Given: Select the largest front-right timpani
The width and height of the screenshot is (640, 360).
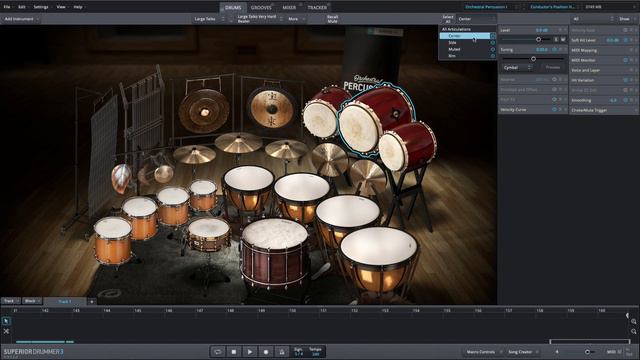Looking at the screenshot, I should (379, 259).
